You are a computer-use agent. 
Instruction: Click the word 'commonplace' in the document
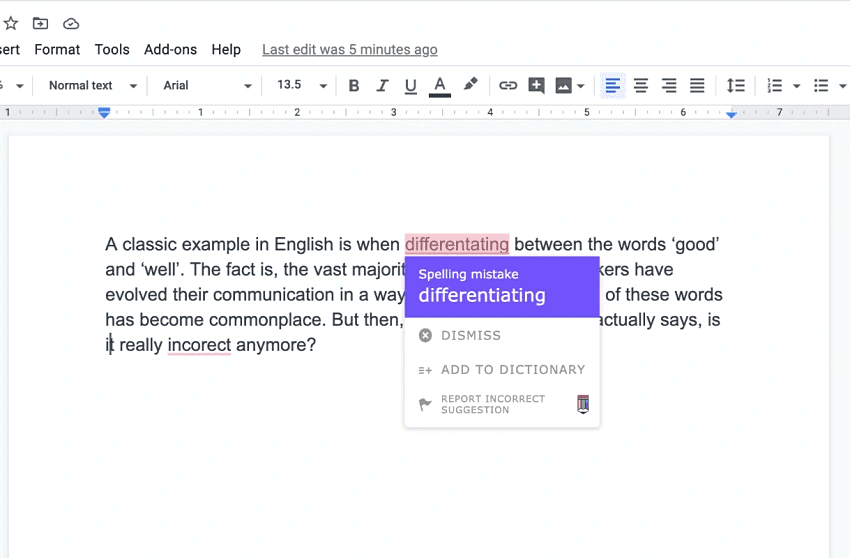click(x=267, y=320)
